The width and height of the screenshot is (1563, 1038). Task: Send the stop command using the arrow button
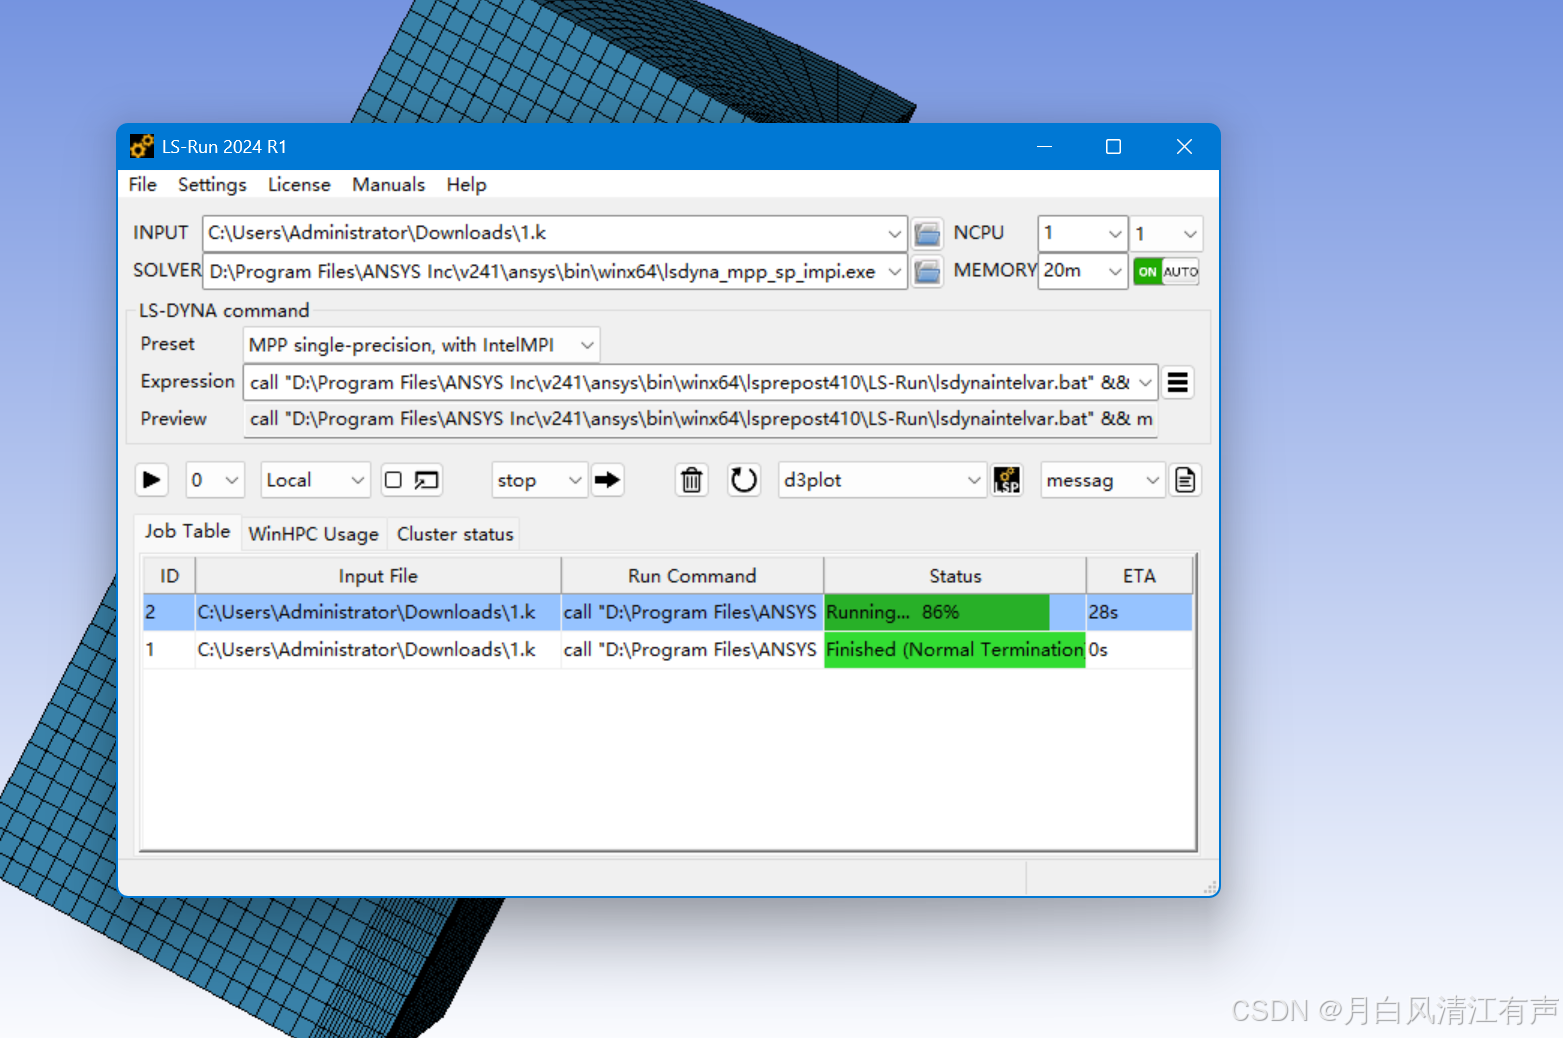(x=607, y=480)
